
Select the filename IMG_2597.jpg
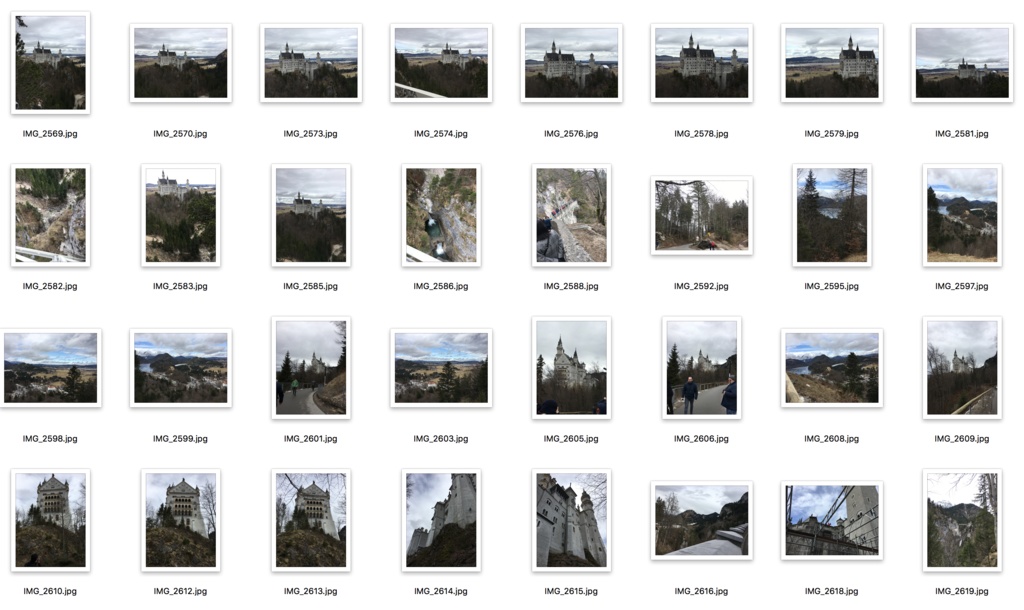pos(962,286)
